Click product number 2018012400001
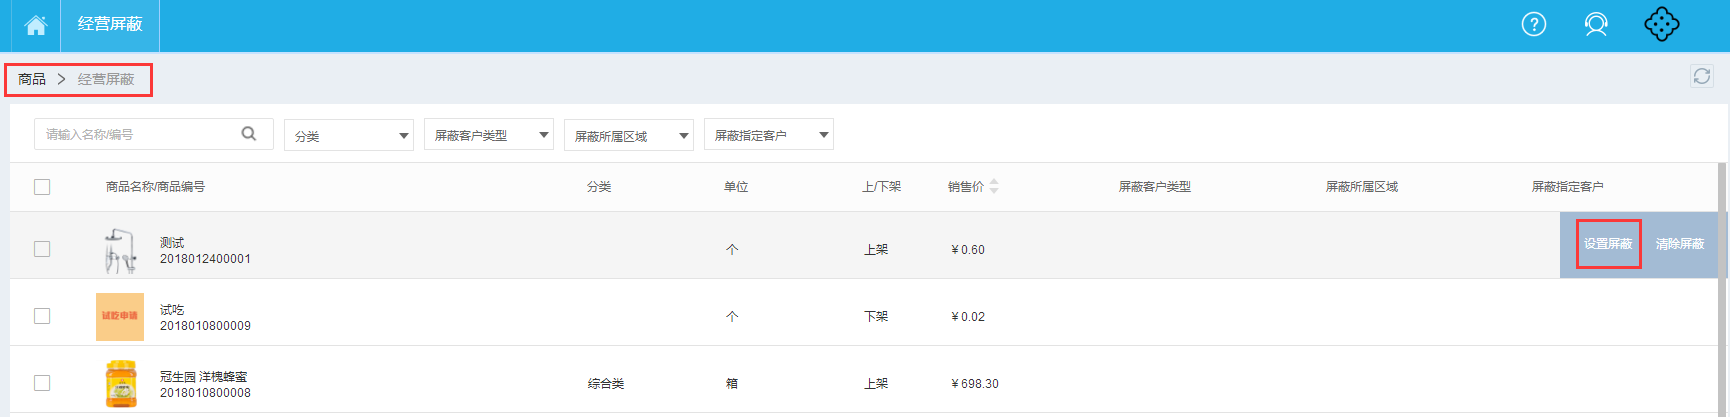The image size is (1730, 417). point(205,259)
